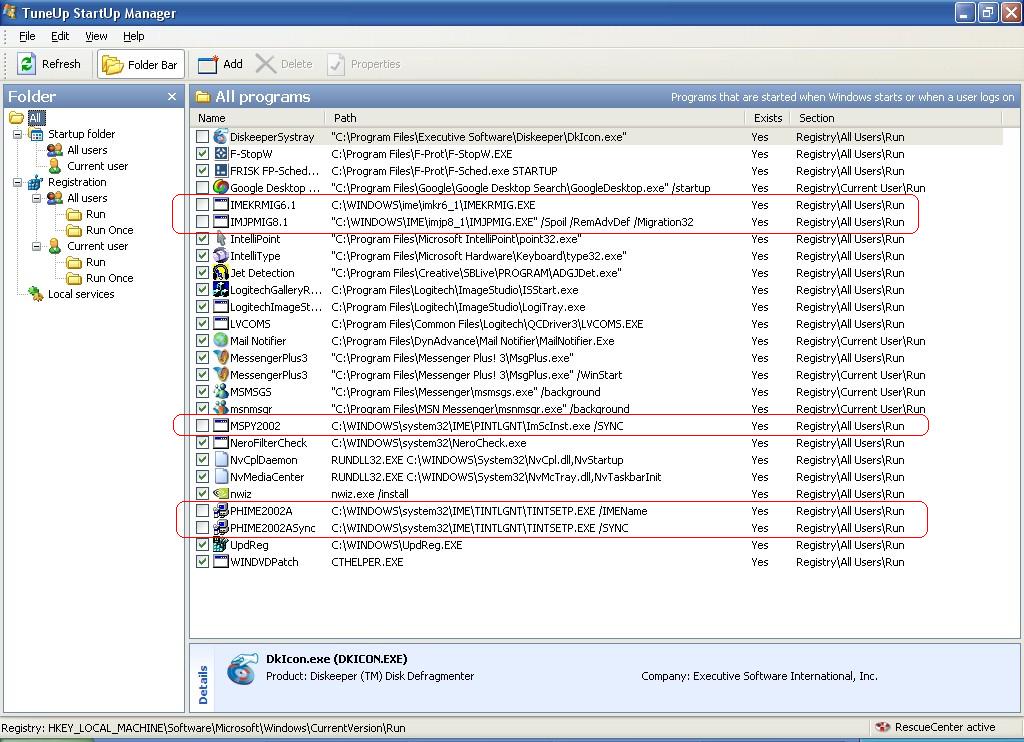This screenshot has height=742, width=1024.
Task: Open the View menu
Action: point(96,36)
